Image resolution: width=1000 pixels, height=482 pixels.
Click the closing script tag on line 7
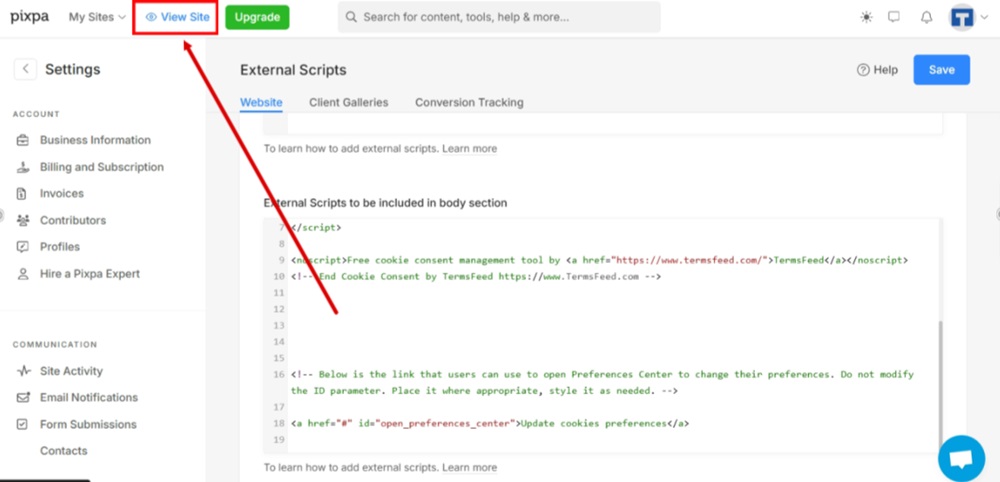pos(316,228)
